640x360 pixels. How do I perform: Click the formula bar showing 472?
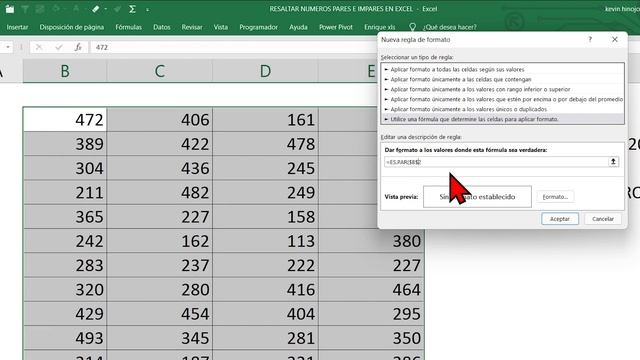click(233, 47)
